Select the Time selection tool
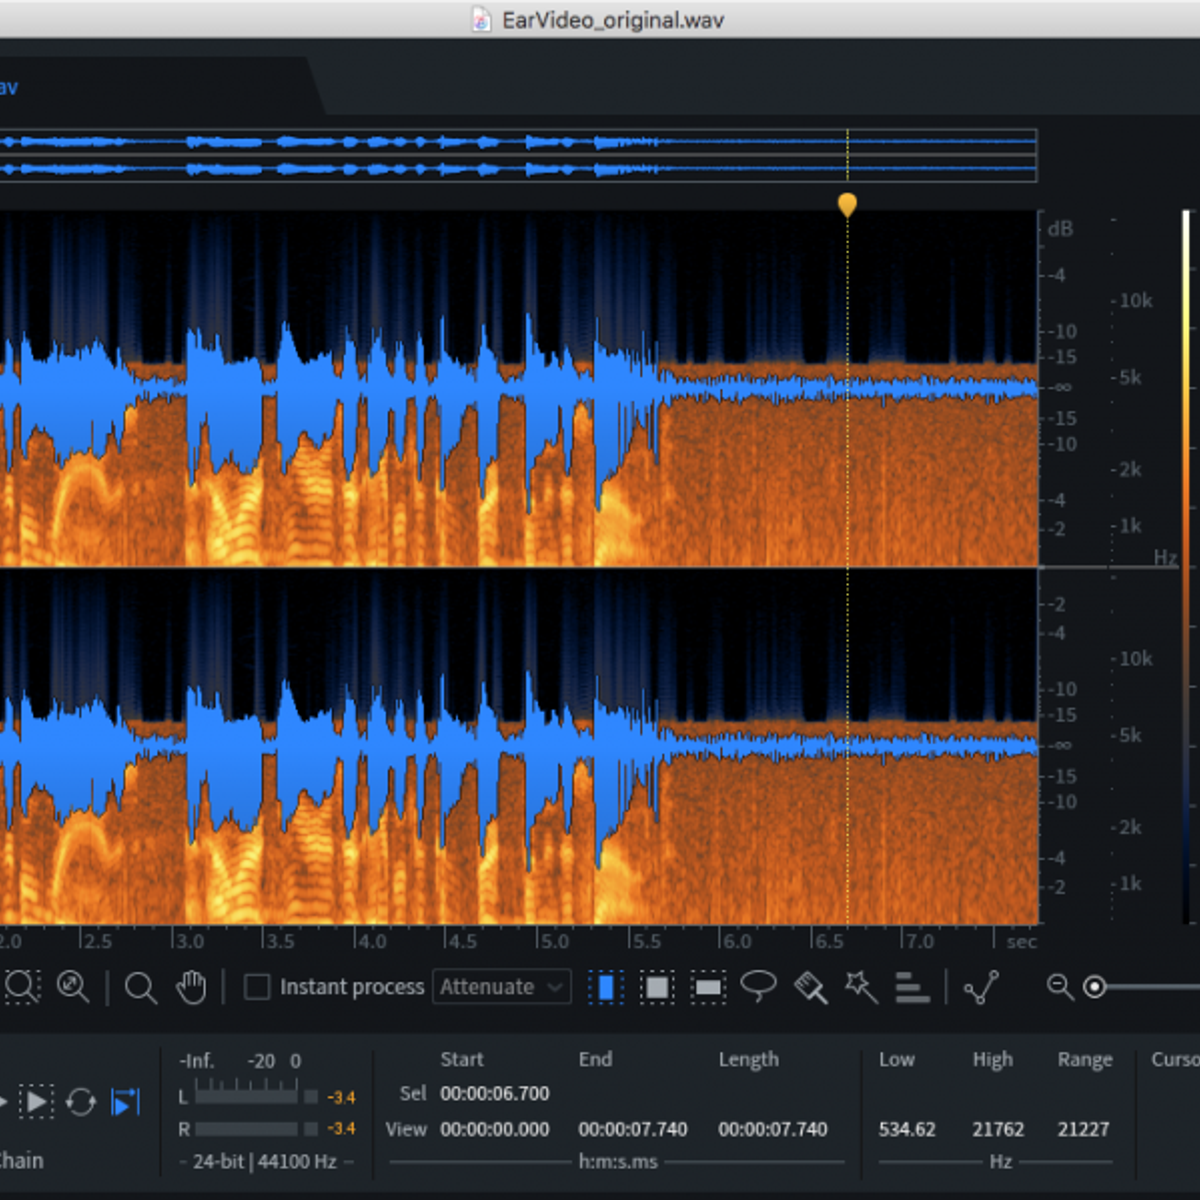Viewport: 1200px width, 1200px height. click(x=606, y=987)
